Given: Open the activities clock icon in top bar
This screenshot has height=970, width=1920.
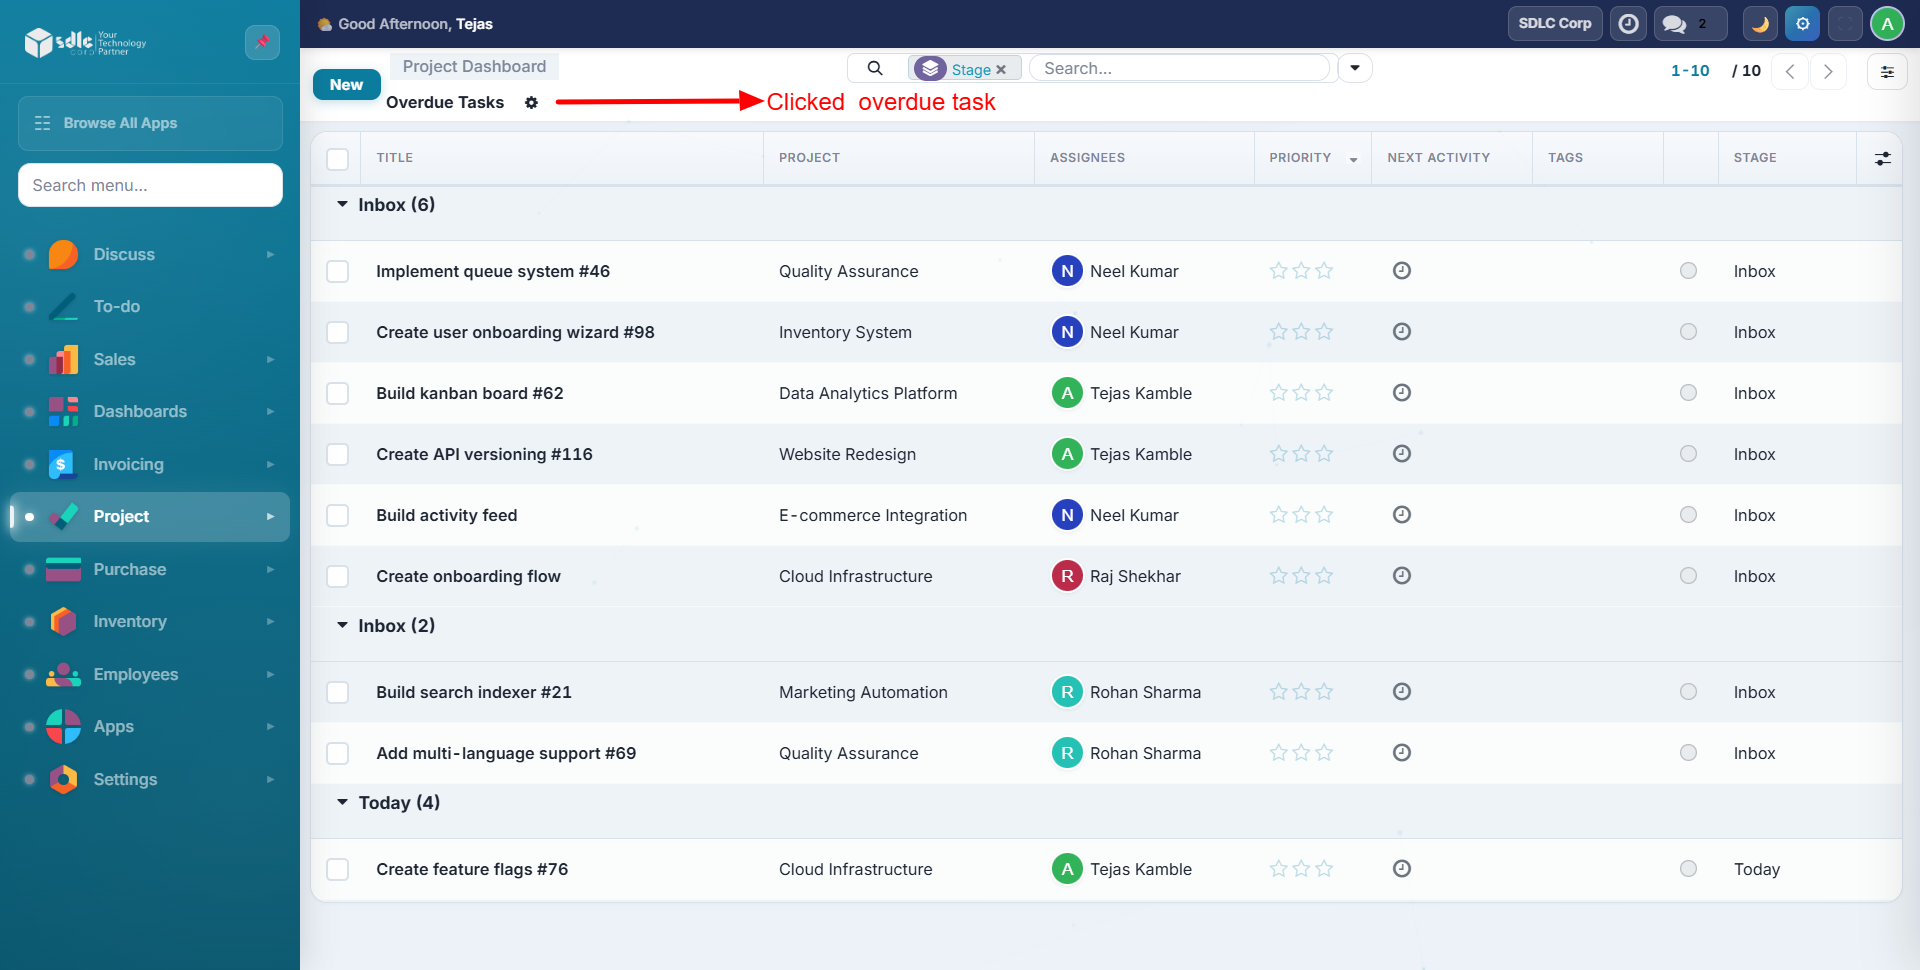Looking at the screenshot, I should (1628, 24).
